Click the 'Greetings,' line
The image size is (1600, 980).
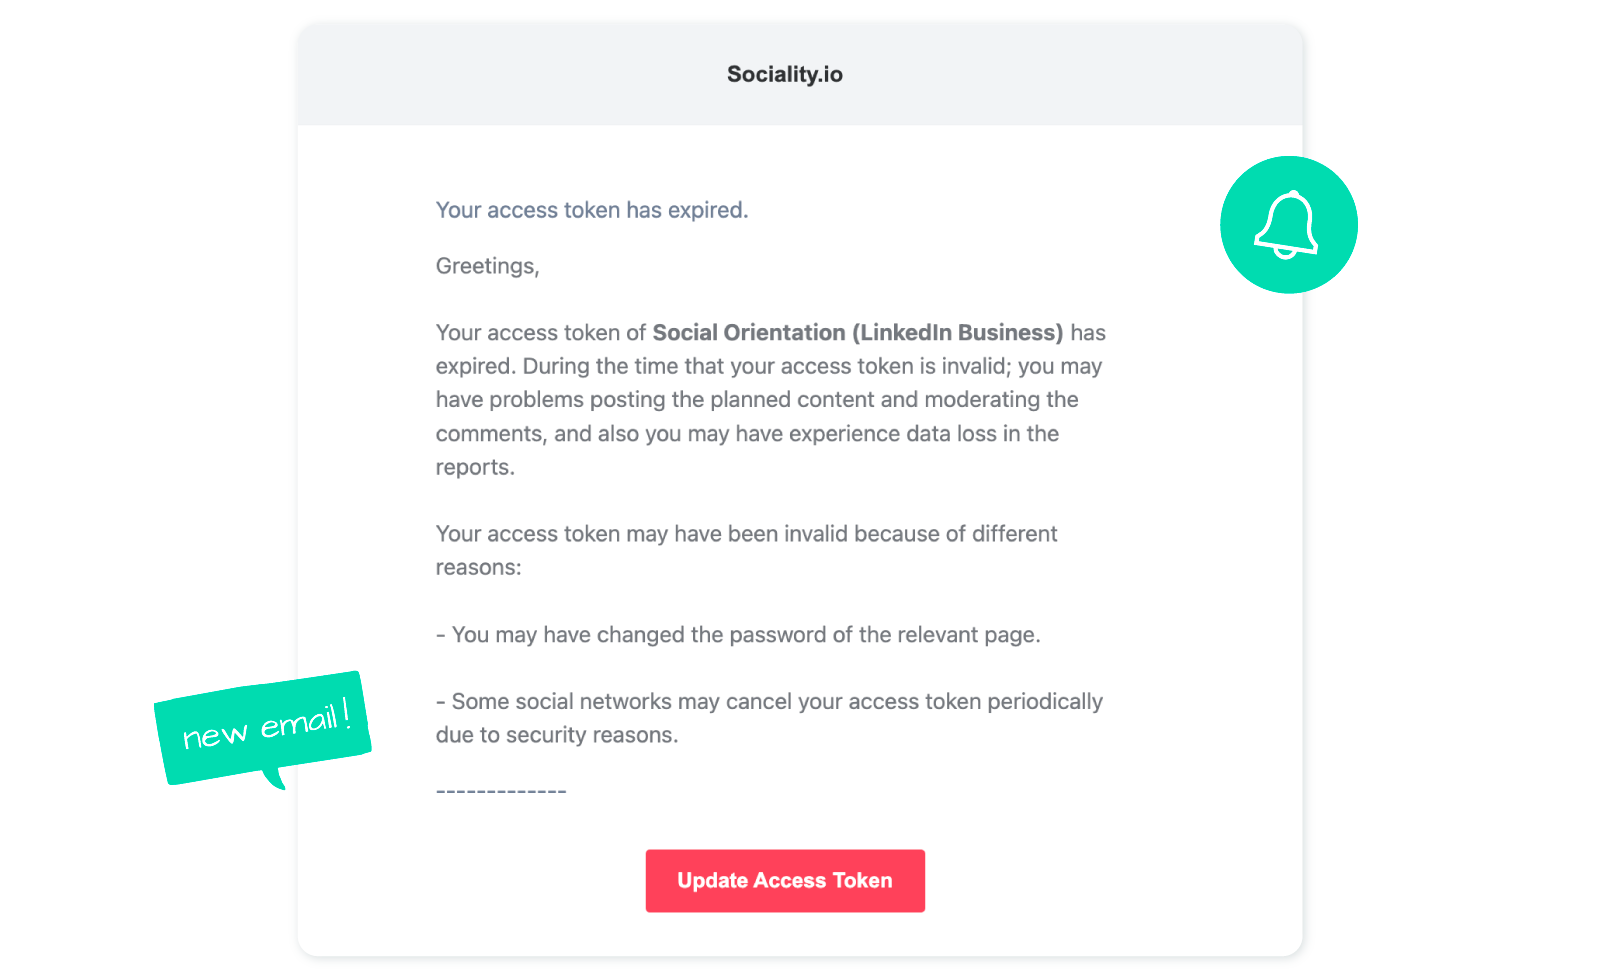(x=488, y=266)
